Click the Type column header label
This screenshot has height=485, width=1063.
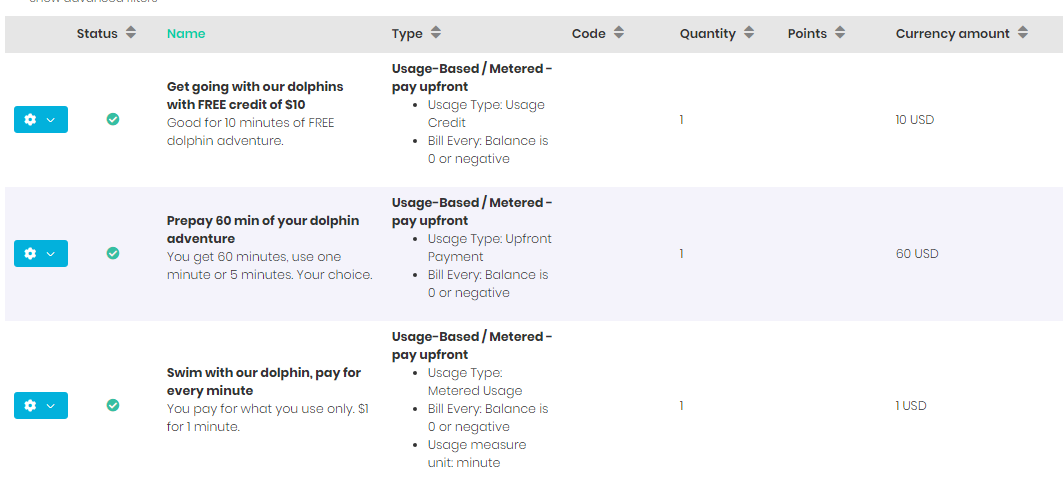point(407,34)
